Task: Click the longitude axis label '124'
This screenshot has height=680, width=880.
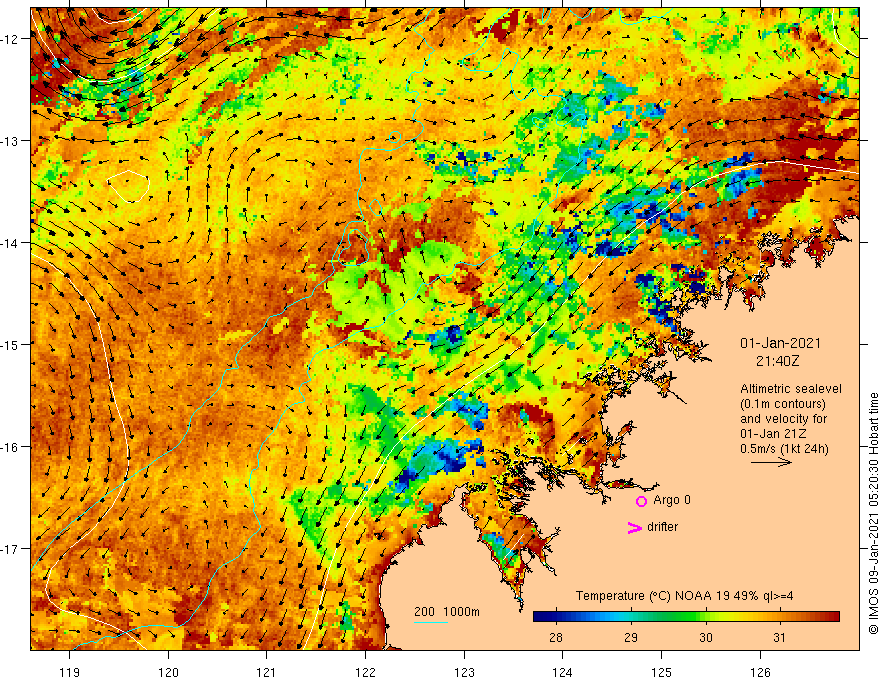Action: [x=562, y=672]
